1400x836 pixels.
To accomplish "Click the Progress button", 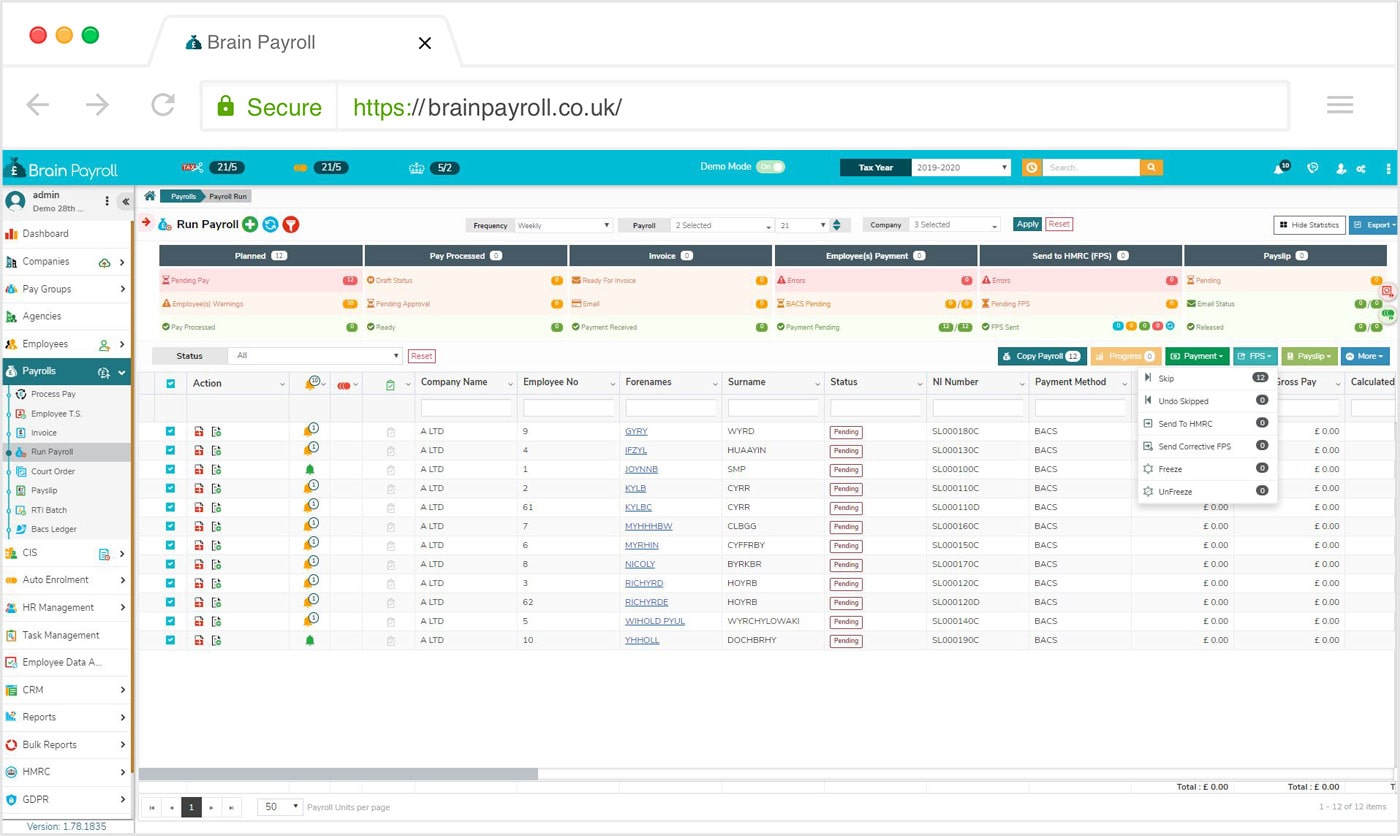I will click(x=1126, y=356).
